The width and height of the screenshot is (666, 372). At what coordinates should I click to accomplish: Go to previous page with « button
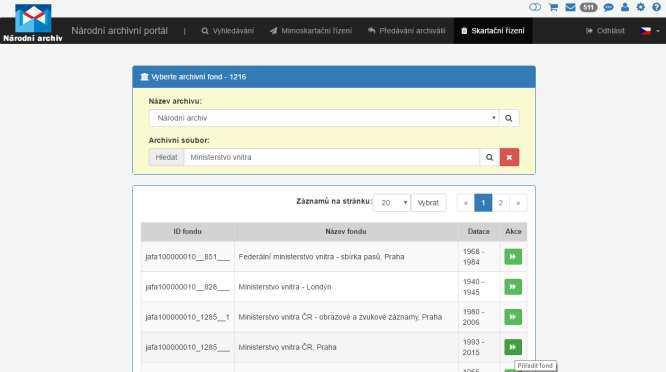click(x=466, y=203)
